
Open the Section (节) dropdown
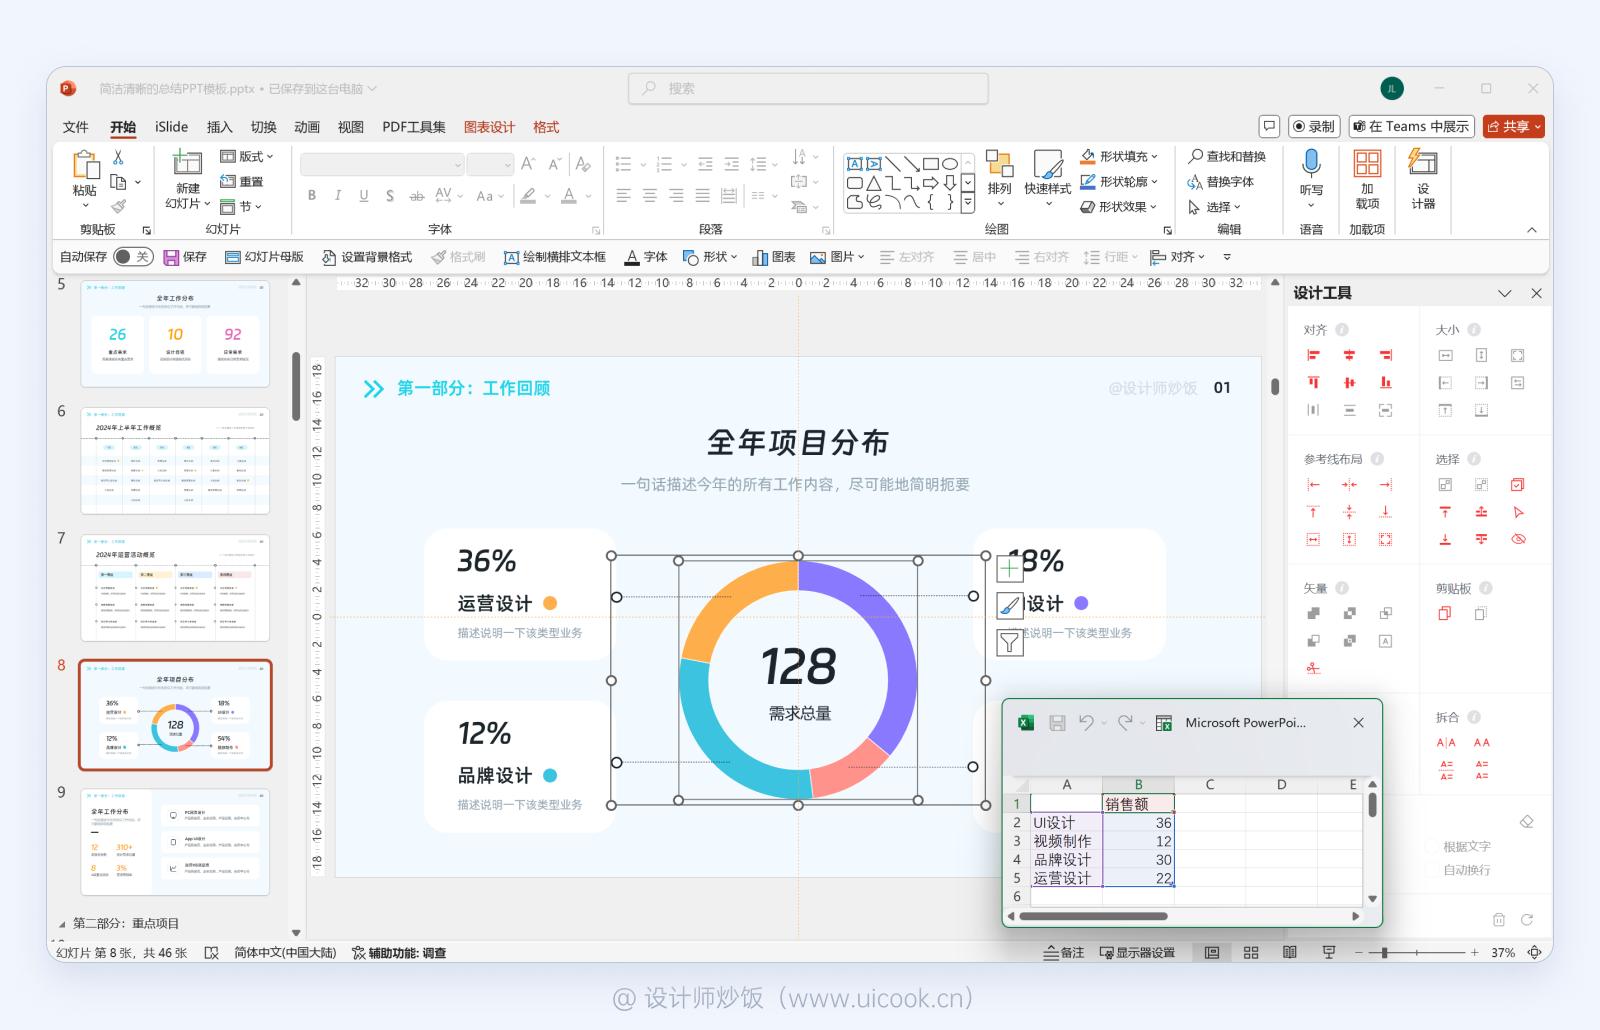(x=240, y=207)
